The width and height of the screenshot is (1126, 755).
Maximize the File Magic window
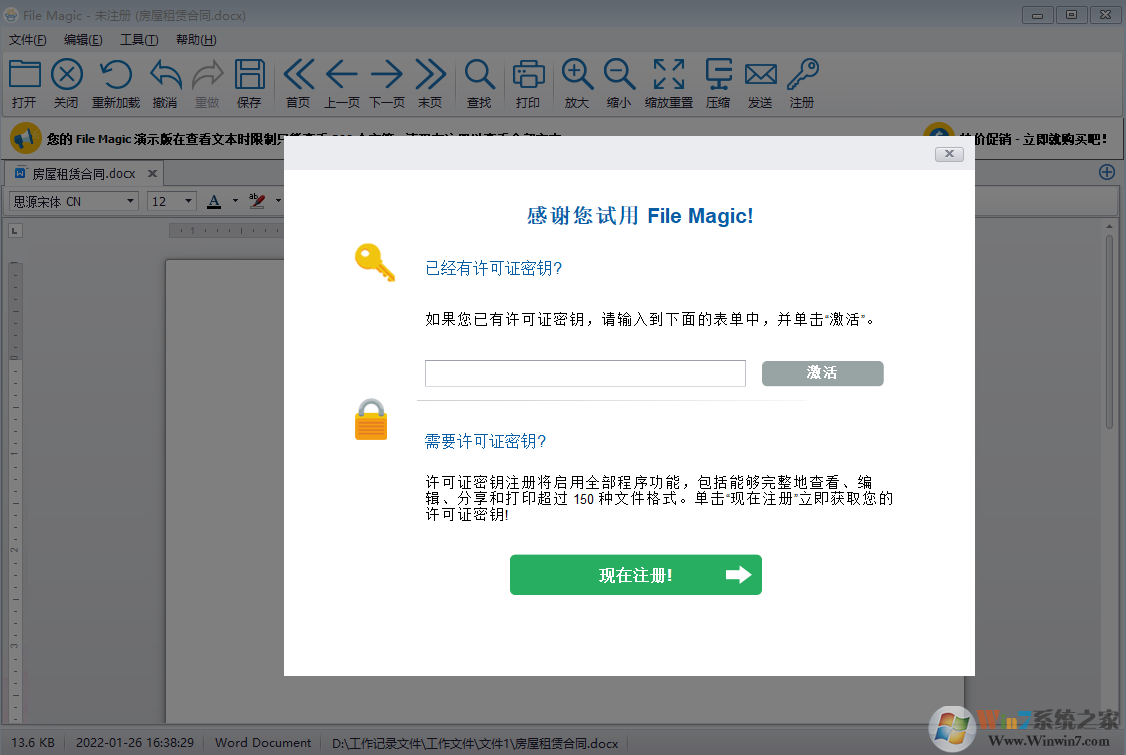tap(1071, 14)
